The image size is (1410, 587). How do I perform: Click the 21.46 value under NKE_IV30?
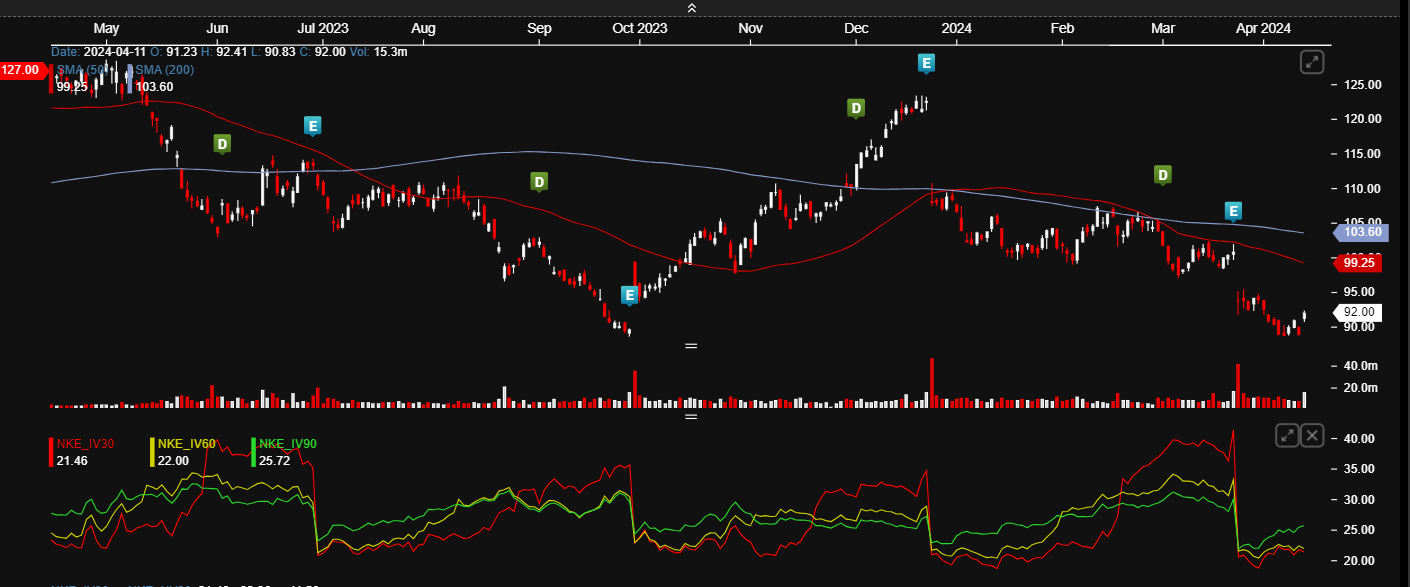(x=73, y=460)
